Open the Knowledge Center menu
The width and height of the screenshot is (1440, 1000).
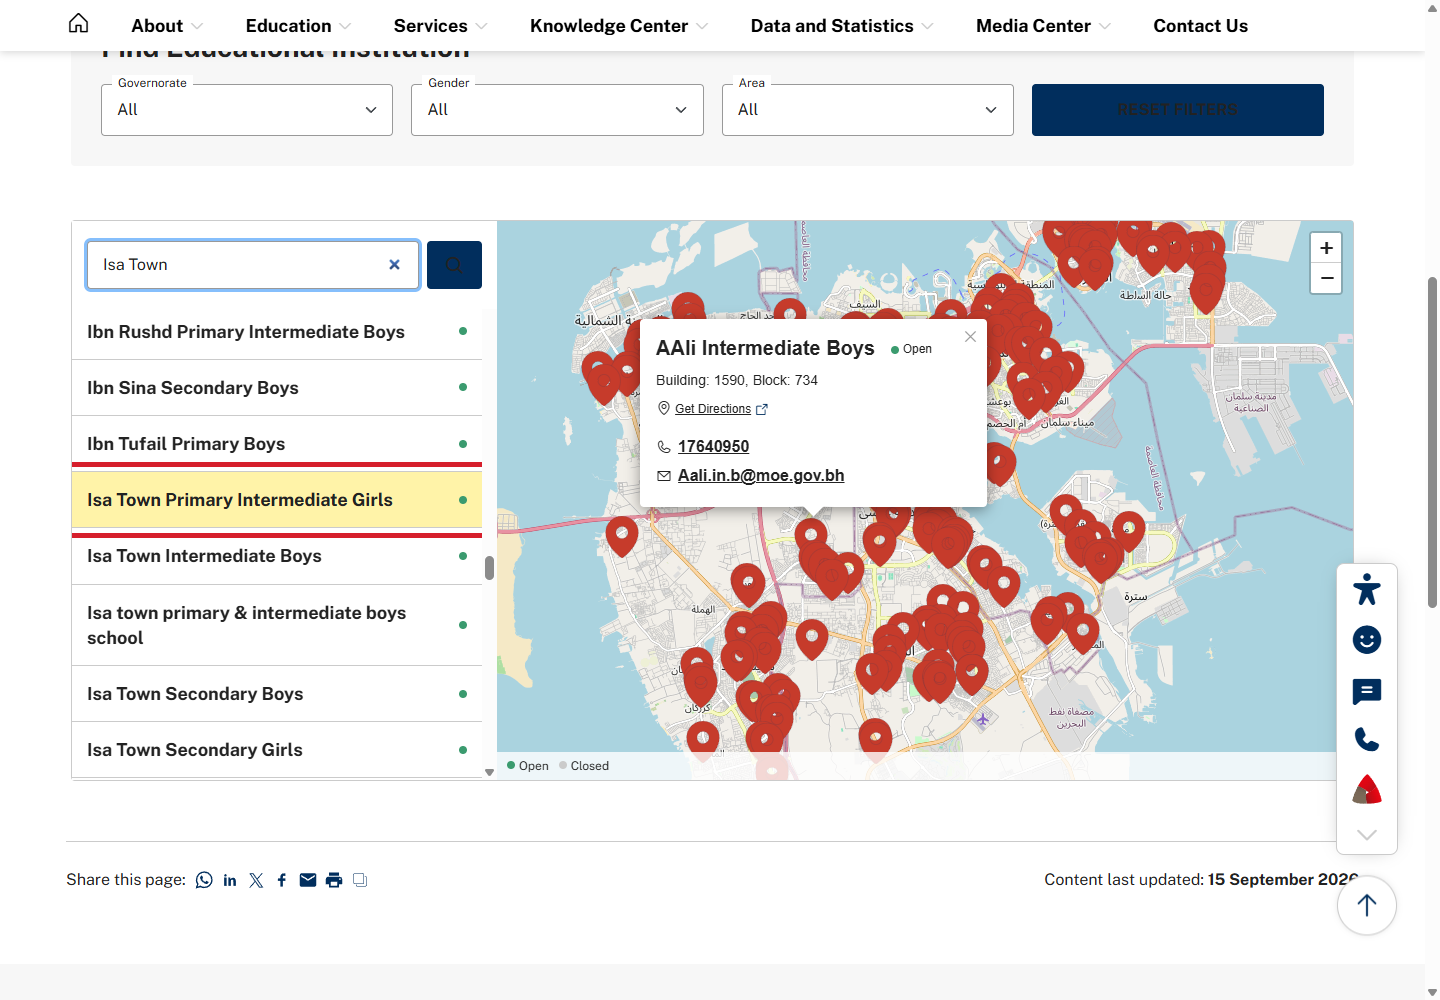coord(619,26)
